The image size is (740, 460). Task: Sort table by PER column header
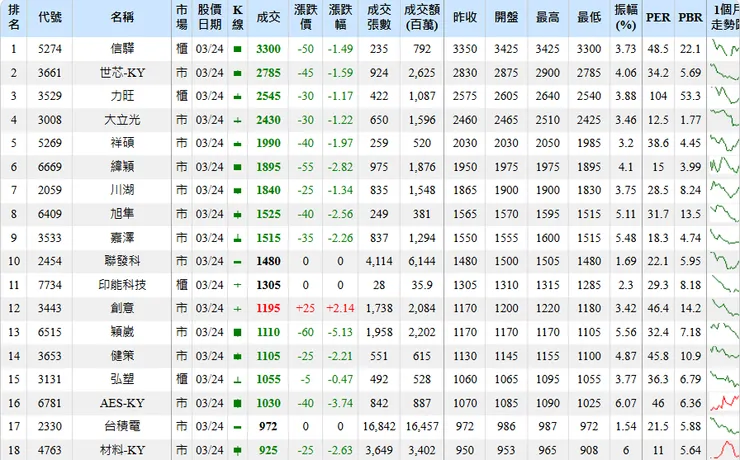(658, 17)
